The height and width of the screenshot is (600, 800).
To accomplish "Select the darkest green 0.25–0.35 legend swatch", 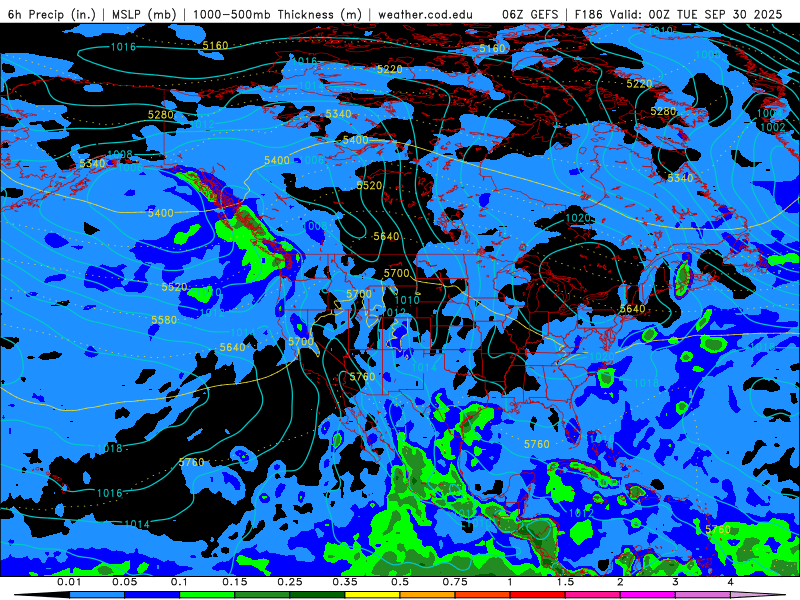I will [x=317, y=595].
